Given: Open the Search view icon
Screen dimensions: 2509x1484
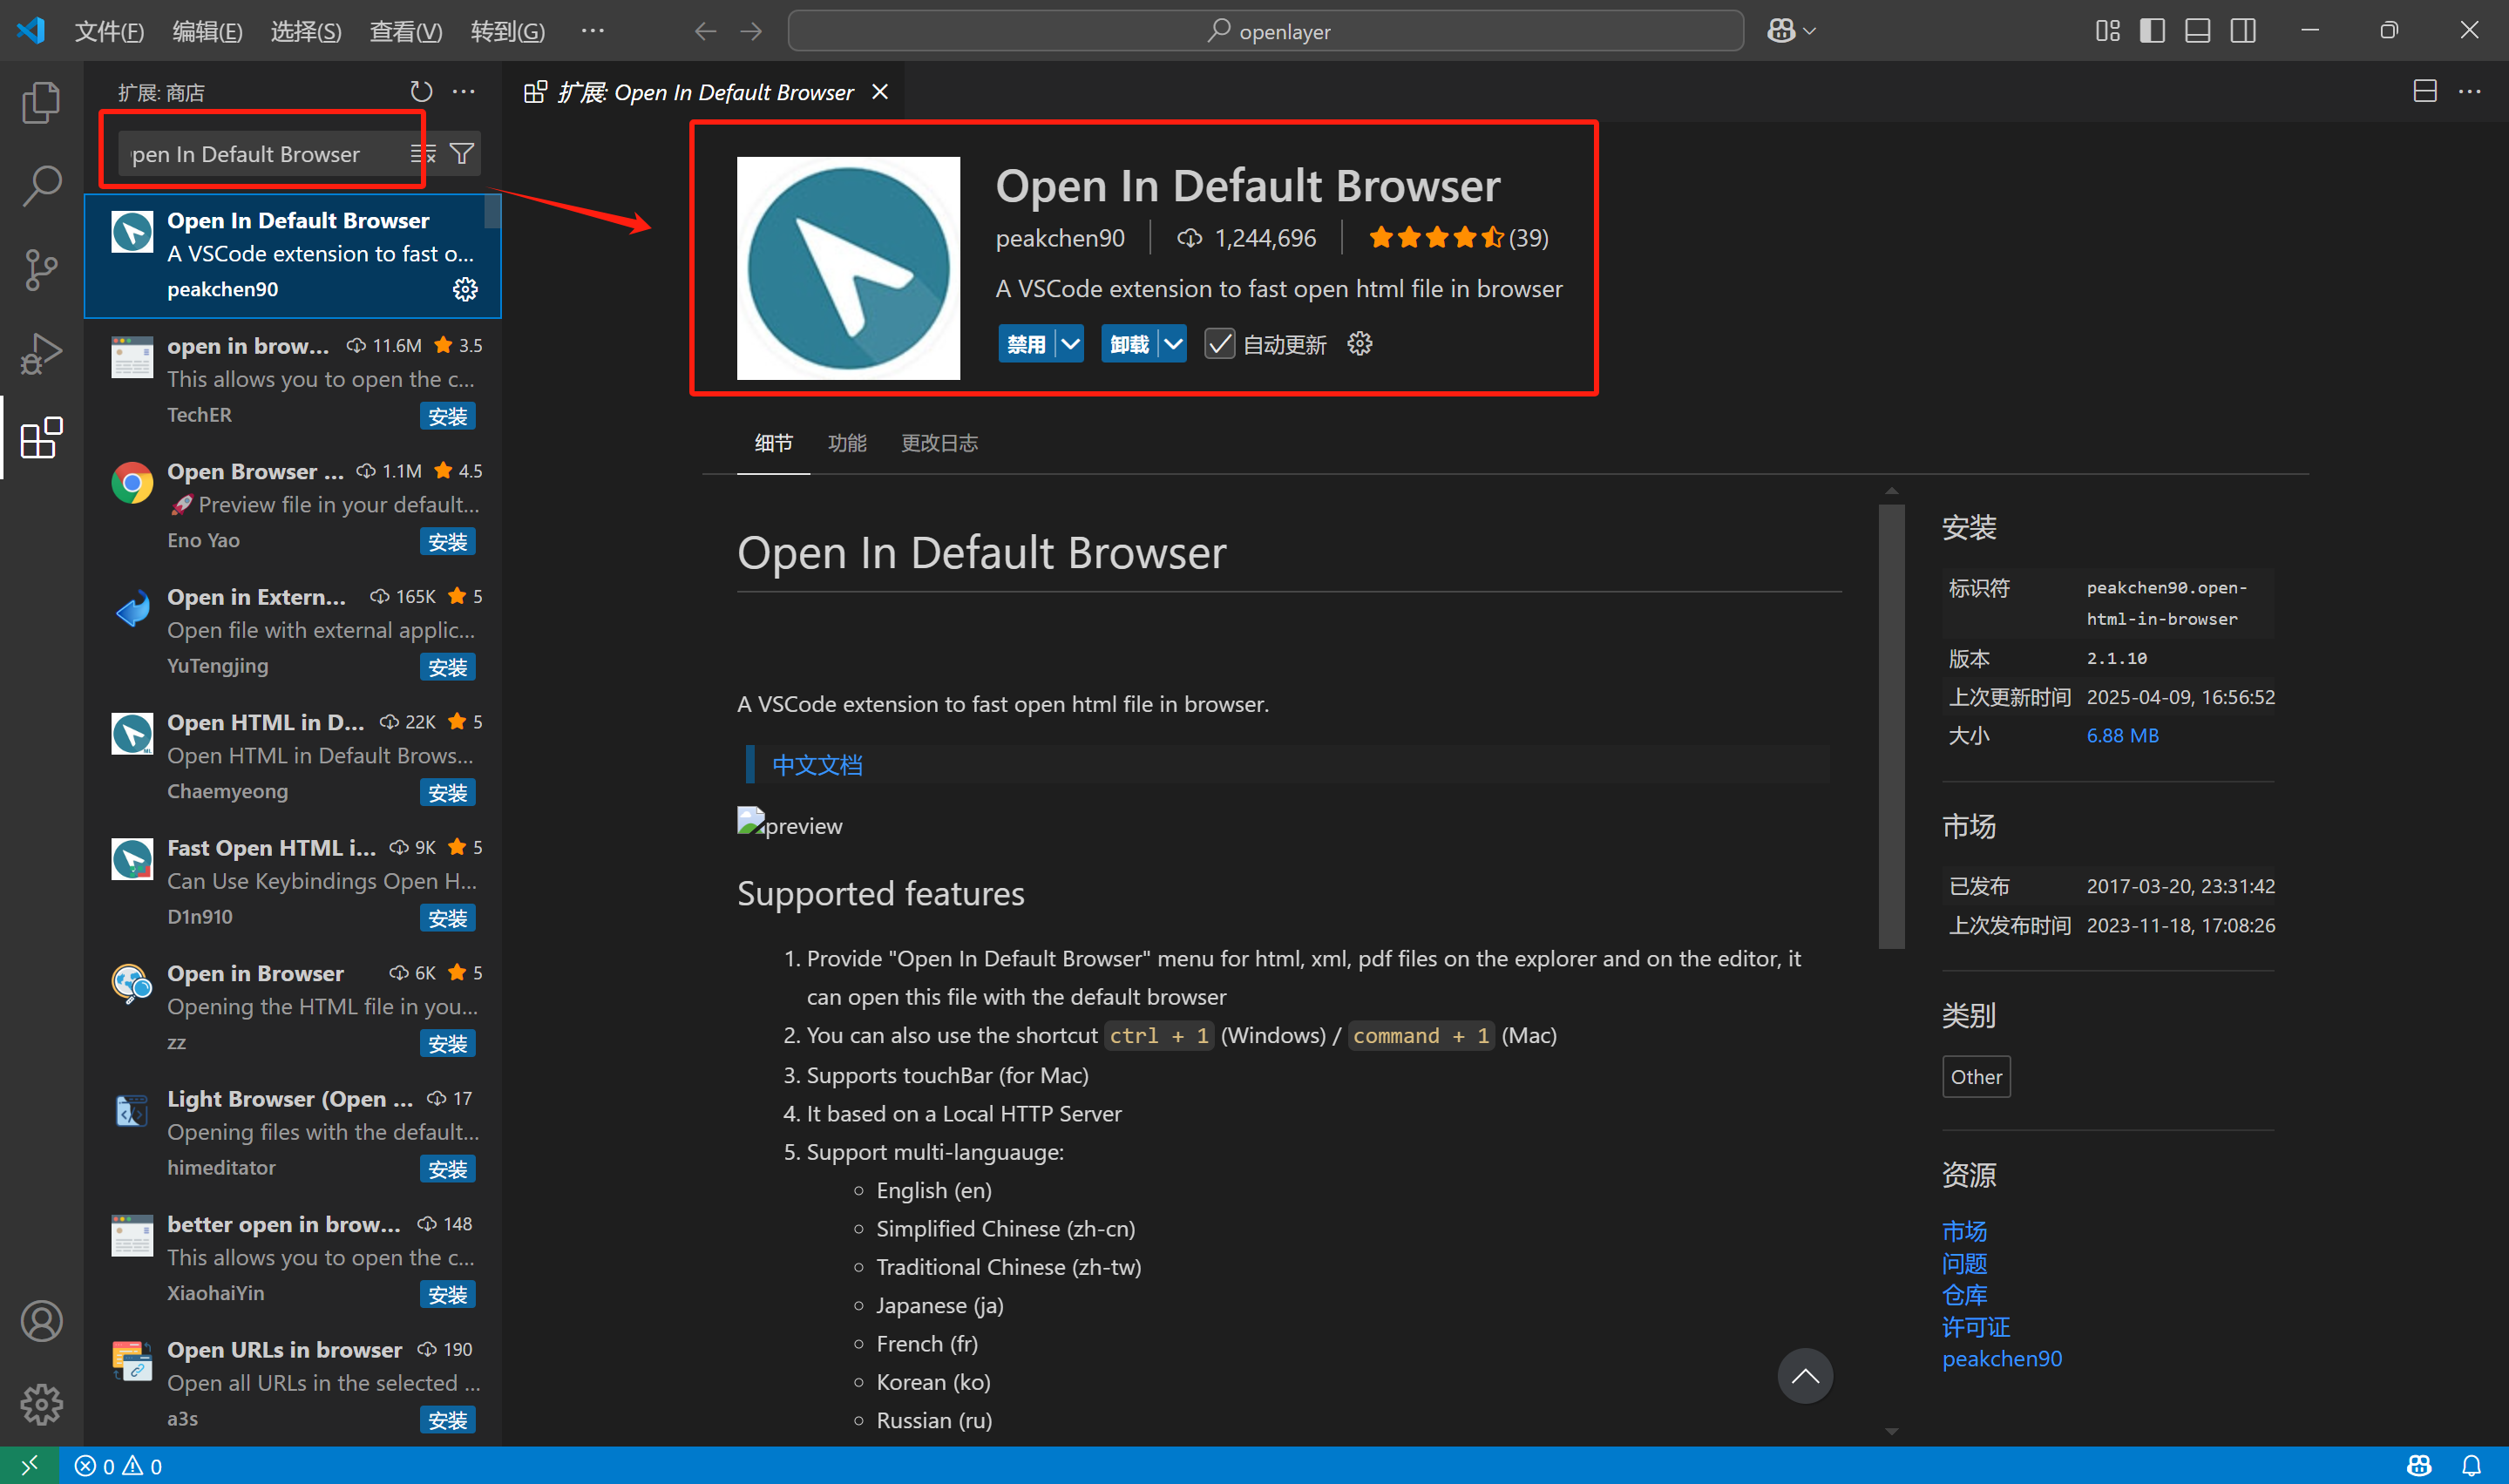Looking at the screenshot, I should (x=41, y=186).
